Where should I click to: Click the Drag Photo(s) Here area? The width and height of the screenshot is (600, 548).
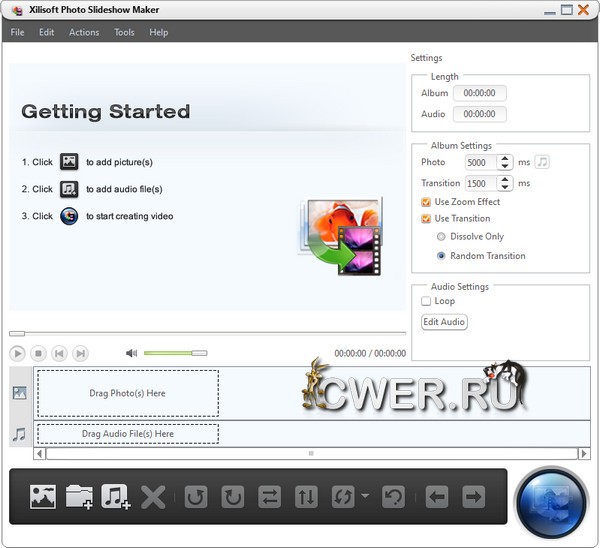(128, 393)
